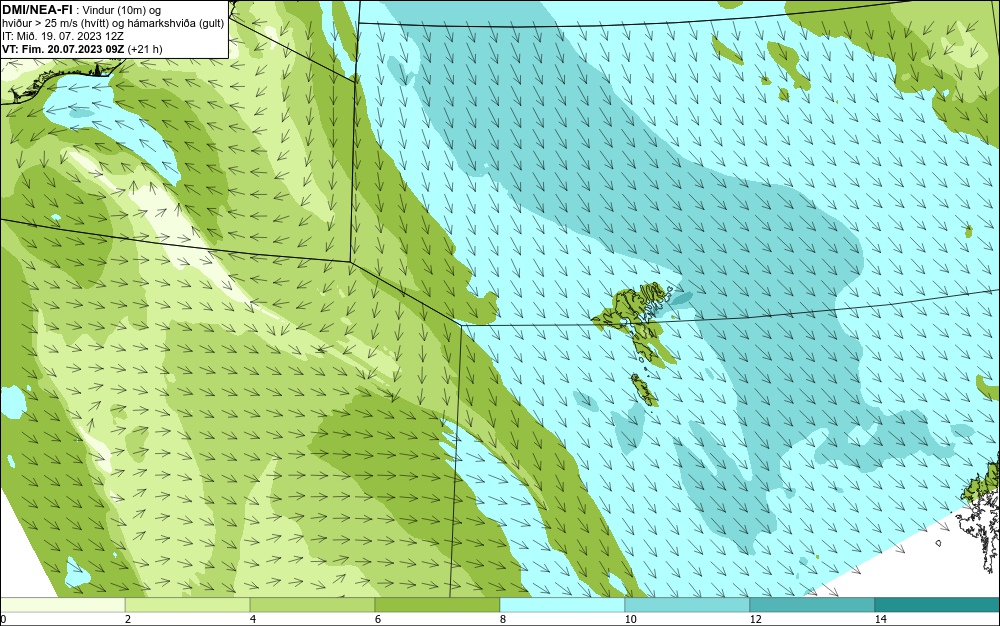The image size is (1000, 626).
Task: Click the 12–14 m/s darker teal swatch
Action: coord(812,605)
